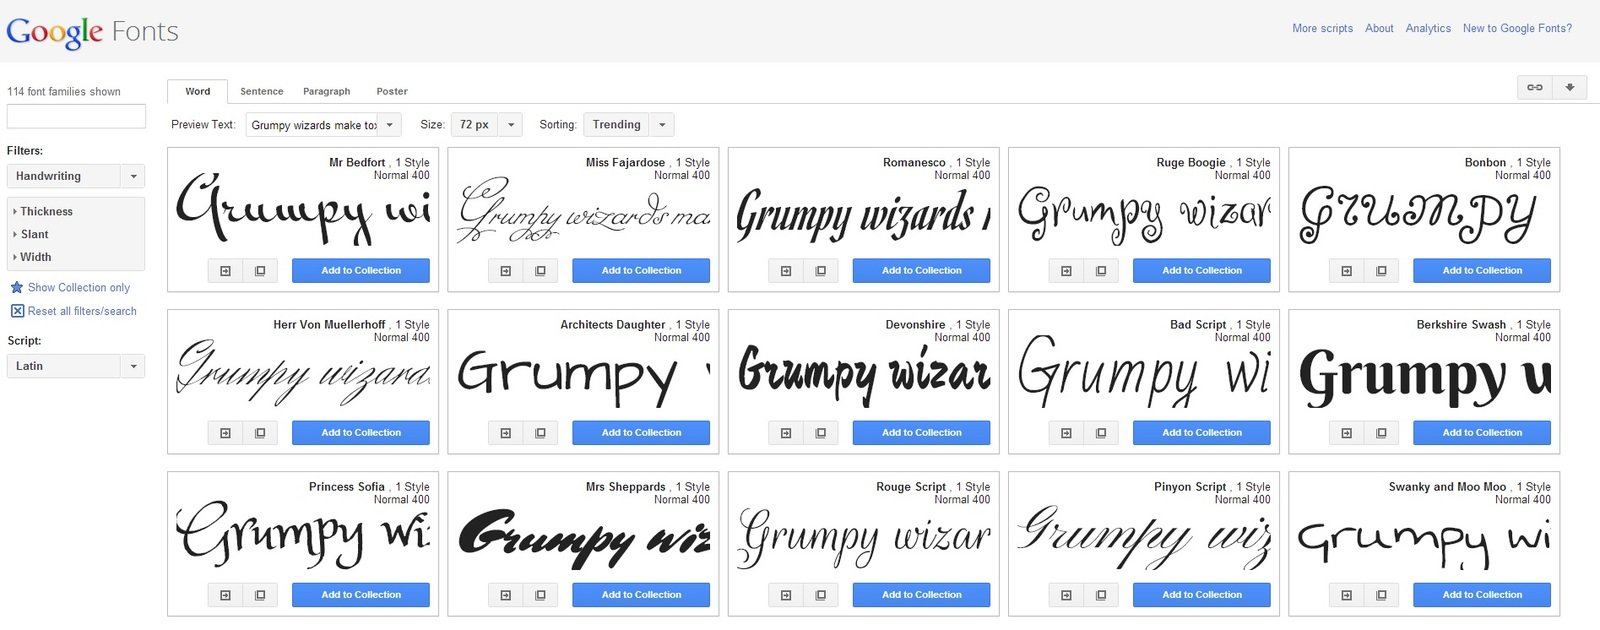Image resolution: width=1600 pixels, height=630 pixels.
Task: Click the font search box in sidebar
Action: [x=76, y=116]
